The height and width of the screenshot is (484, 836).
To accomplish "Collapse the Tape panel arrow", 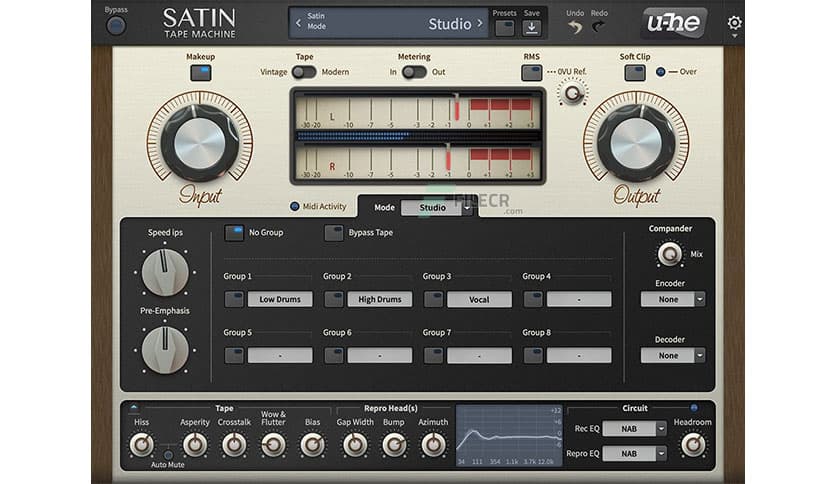I will point(134,408).
